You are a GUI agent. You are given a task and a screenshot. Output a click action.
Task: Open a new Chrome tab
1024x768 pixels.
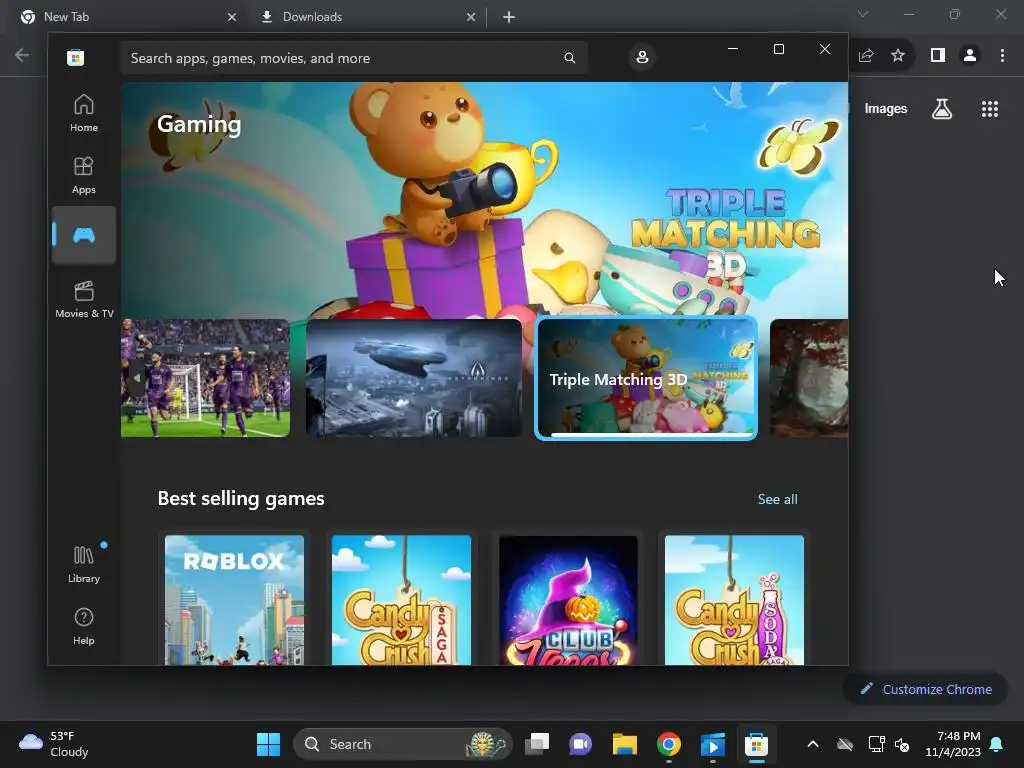(509, 17)
